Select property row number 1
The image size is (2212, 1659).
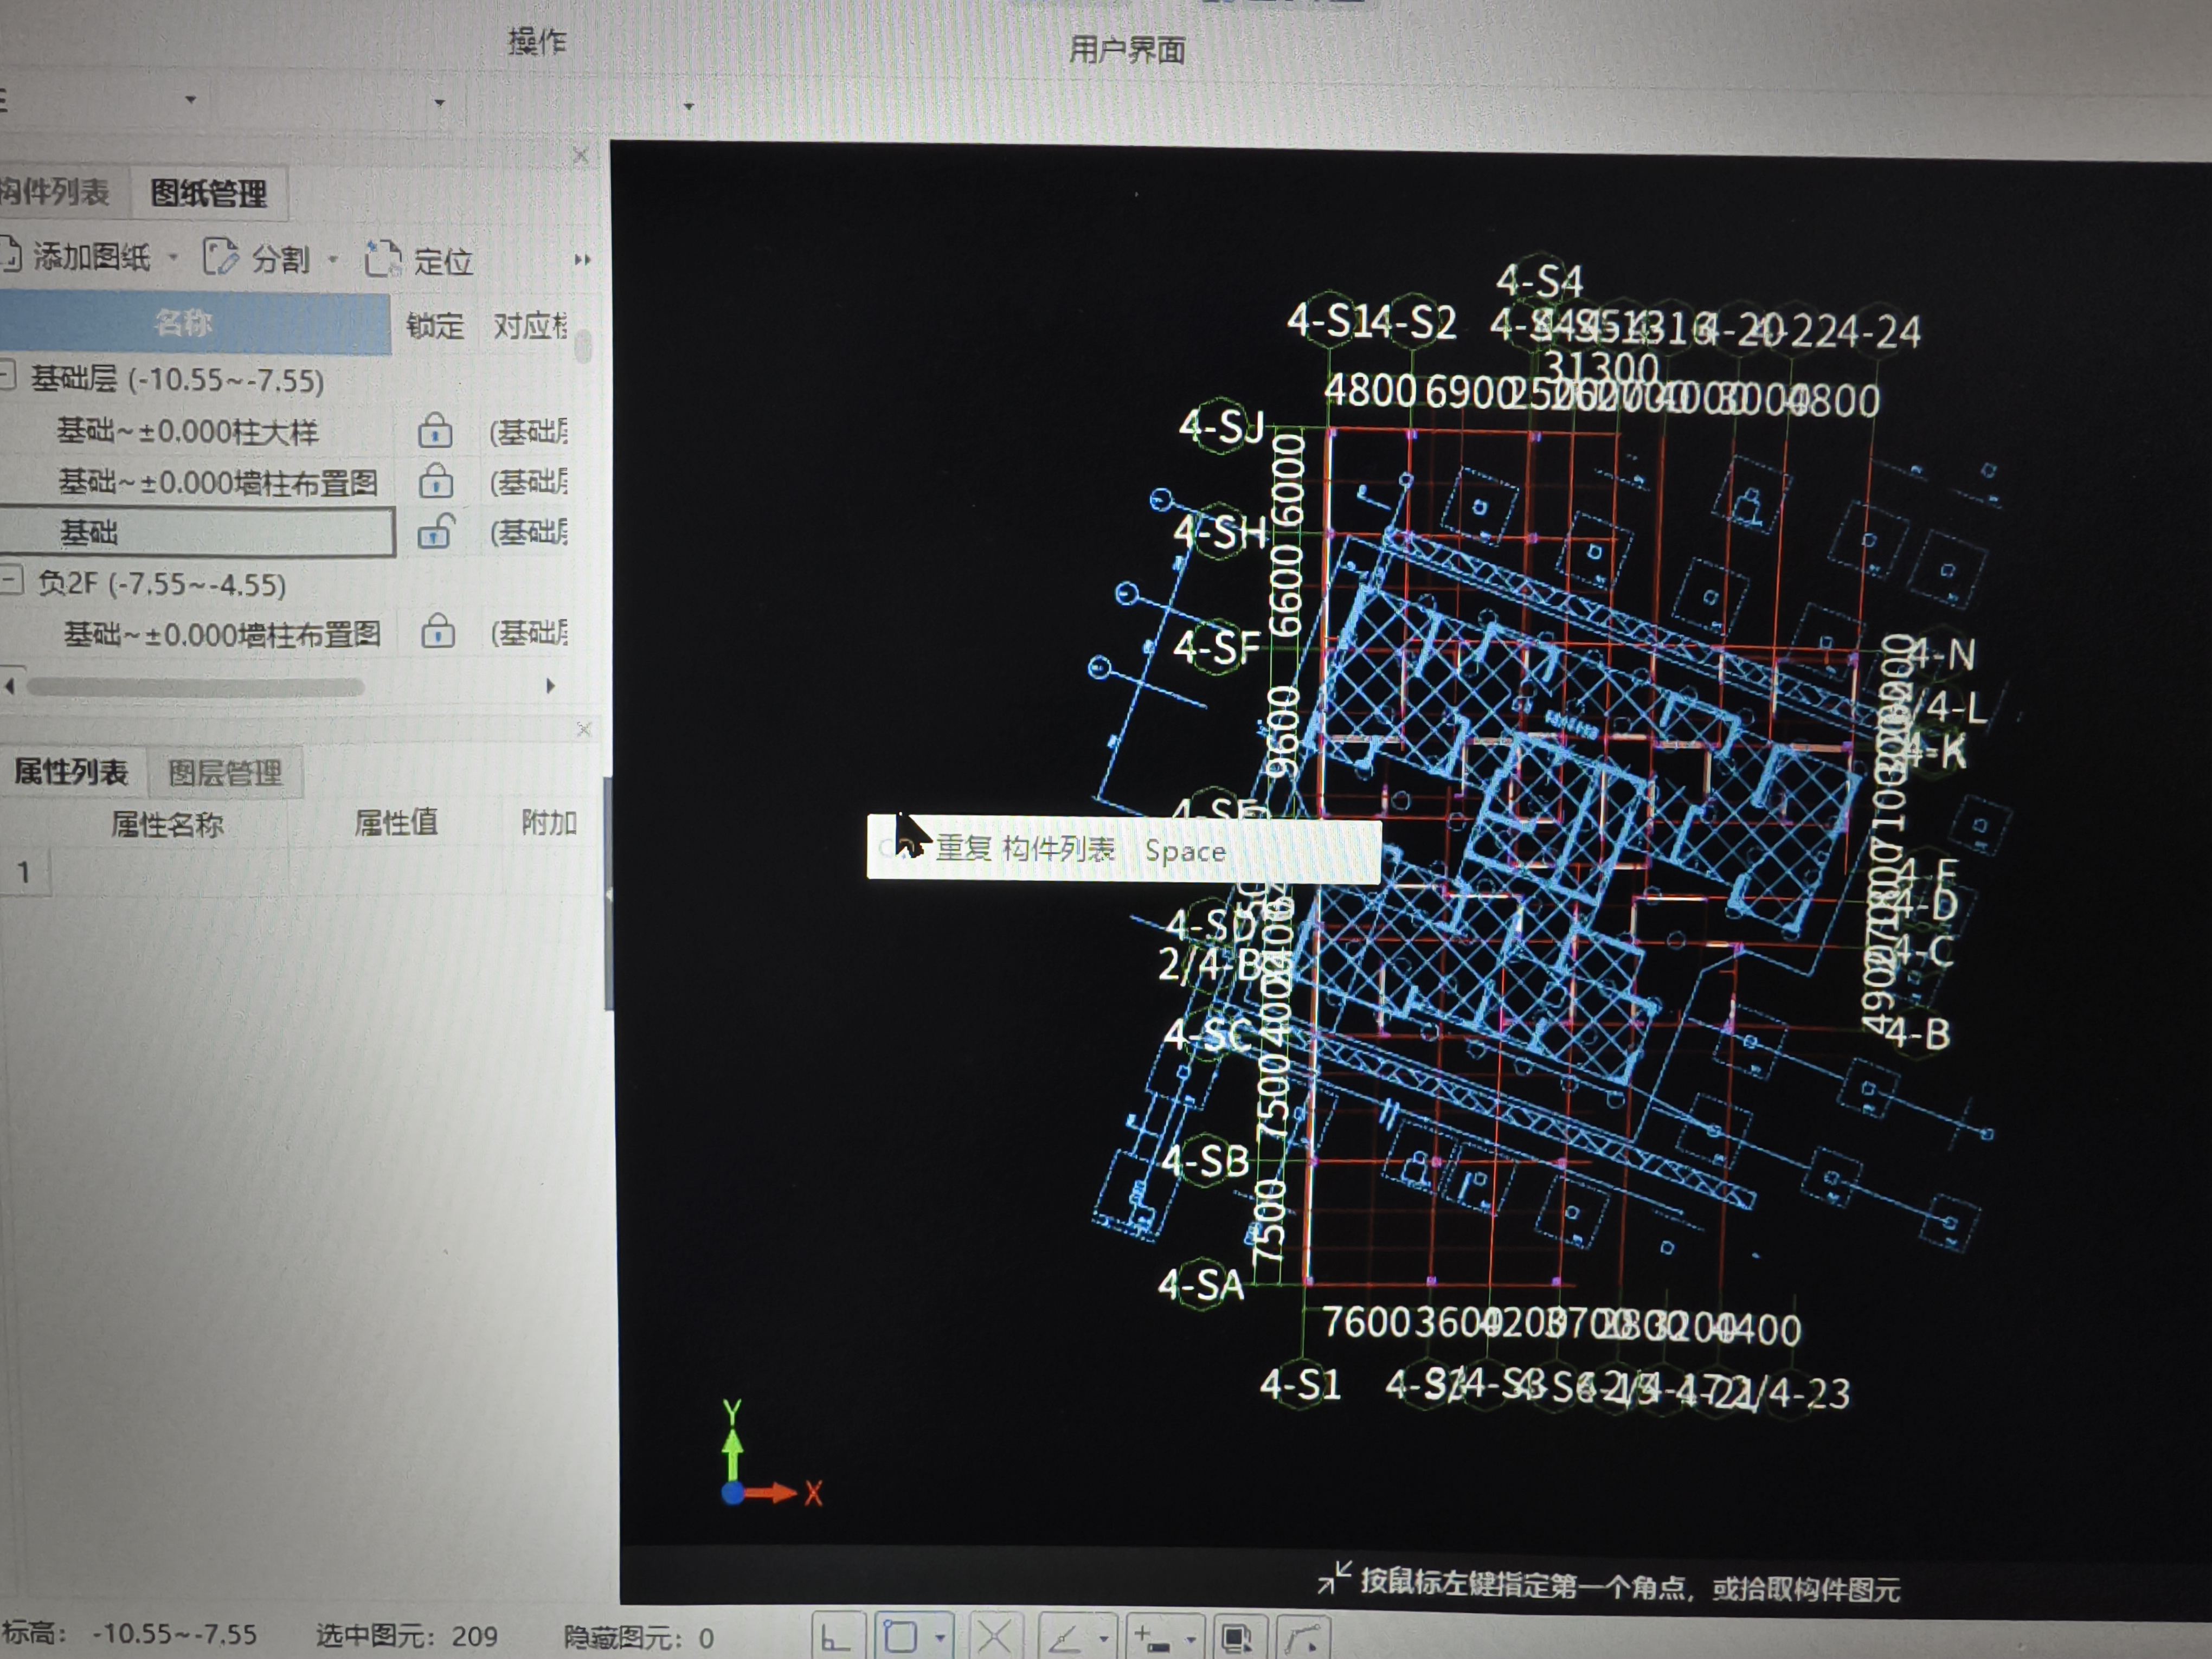[x=23, y=872]
